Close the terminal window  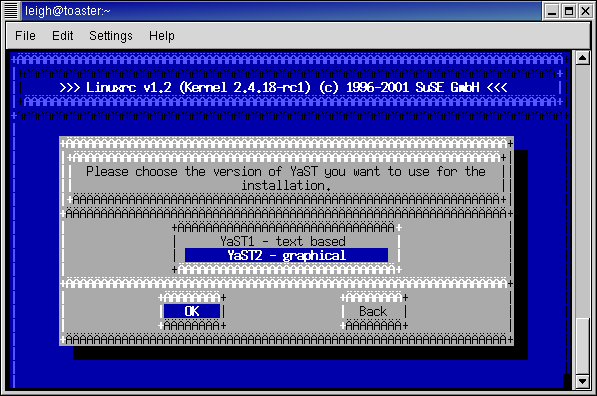[586, 11]
